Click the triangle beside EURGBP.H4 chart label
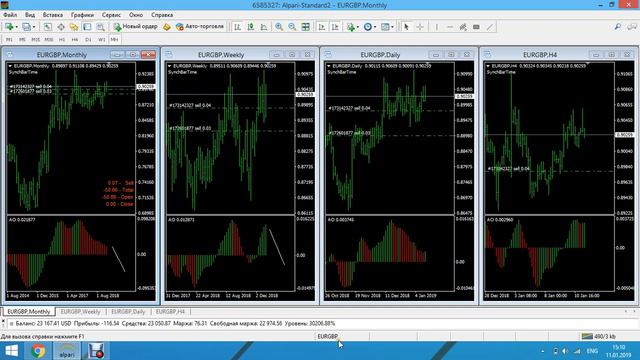 (488, 66)
